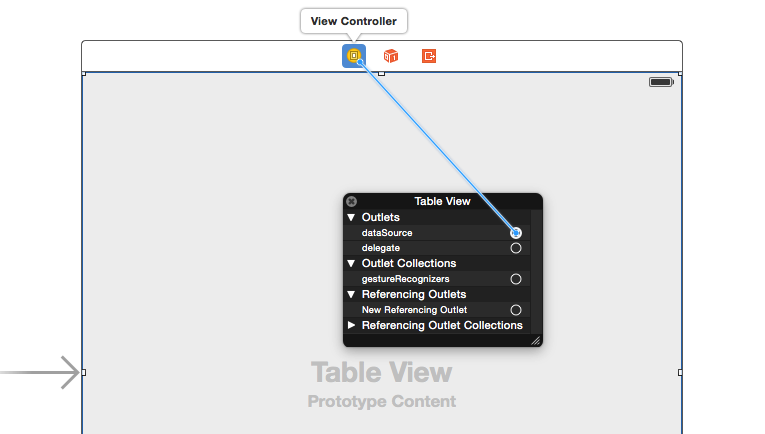Click the gestureRecognizers connection circle
This screenshot has width=765, height=434.
[x=516, y=279]
